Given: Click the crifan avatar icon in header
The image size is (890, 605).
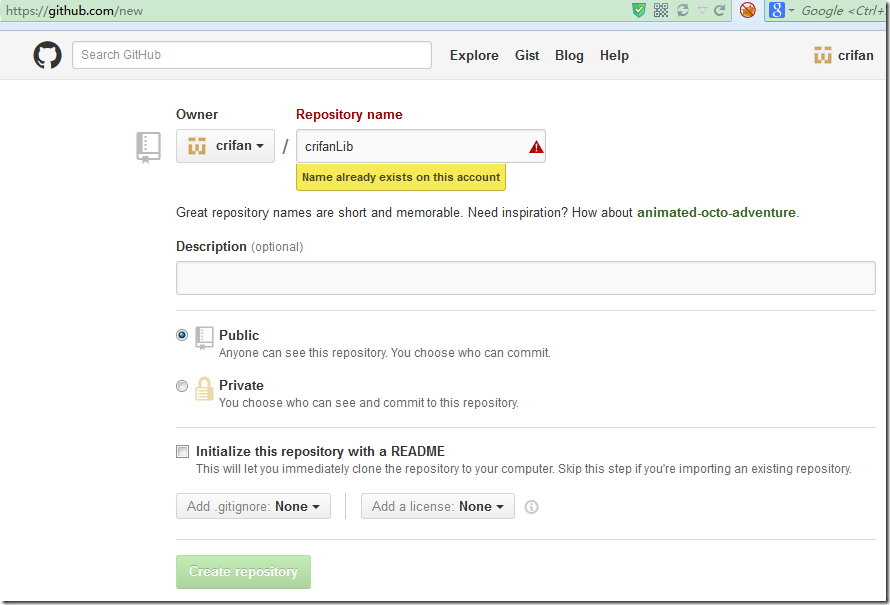Looking at the screenshot, I should (x=822, y=55).
